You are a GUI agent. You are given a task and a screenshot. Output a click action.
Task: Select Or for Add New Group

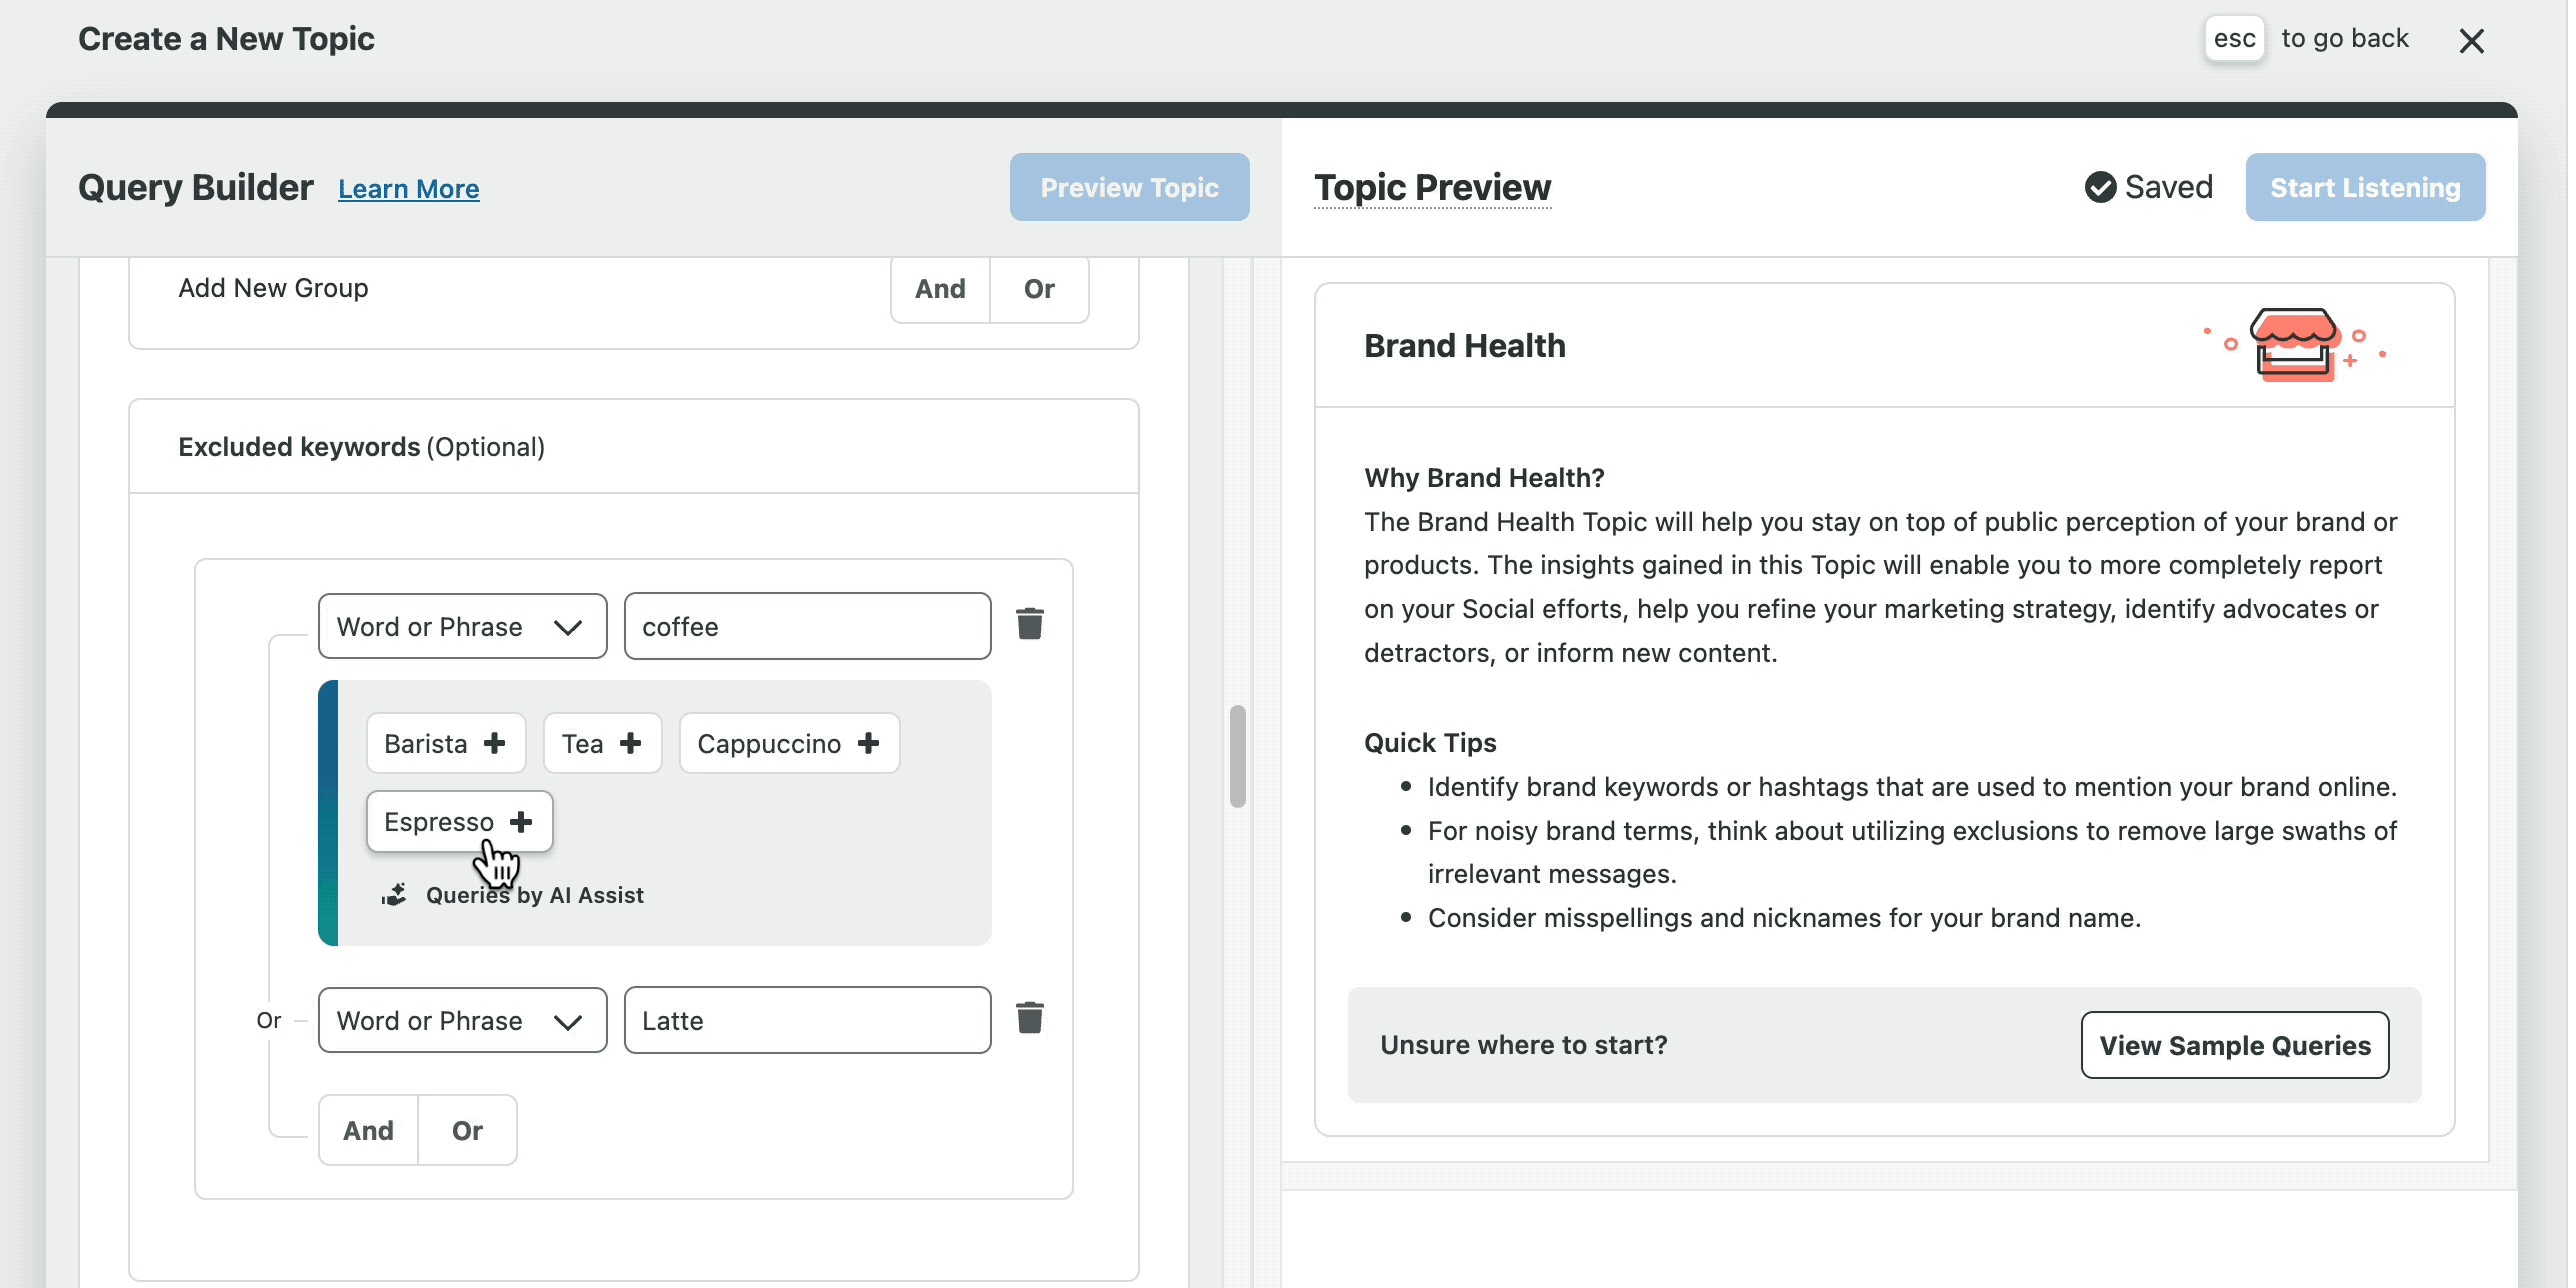click(x=1039, y=289)
